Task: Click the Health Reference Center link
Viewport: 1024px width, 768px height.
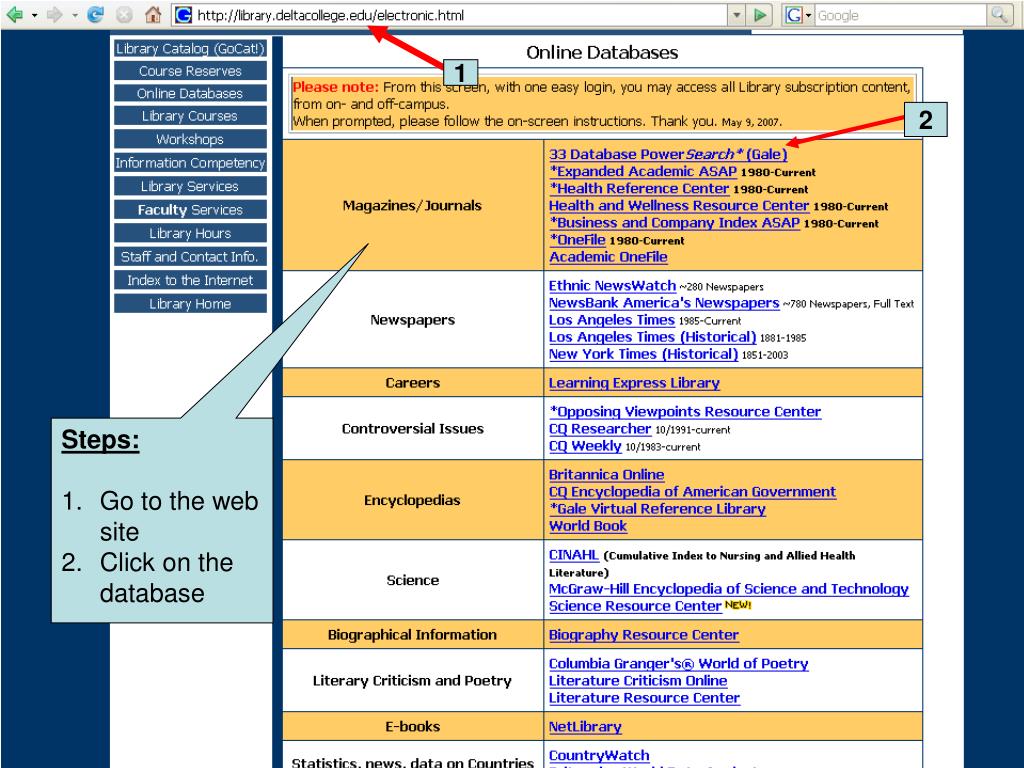Action: coord(639,188)
